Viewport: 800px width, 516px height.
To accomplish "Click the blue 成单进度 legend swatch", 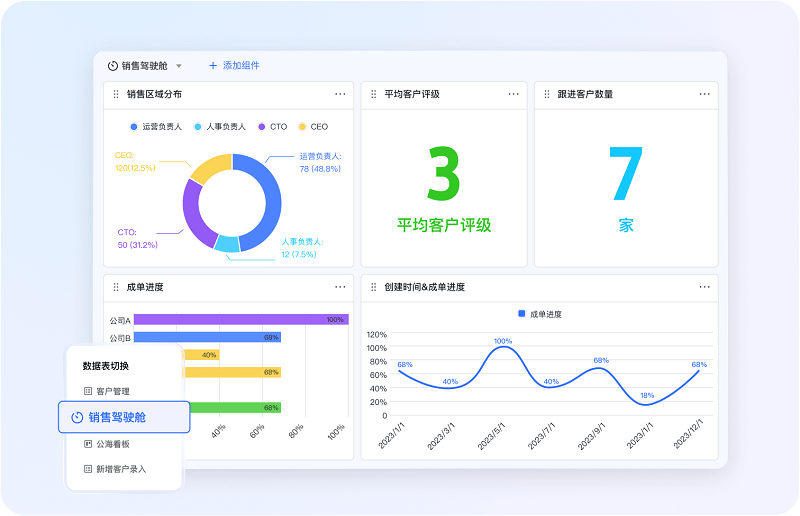I will click(521, 314).
